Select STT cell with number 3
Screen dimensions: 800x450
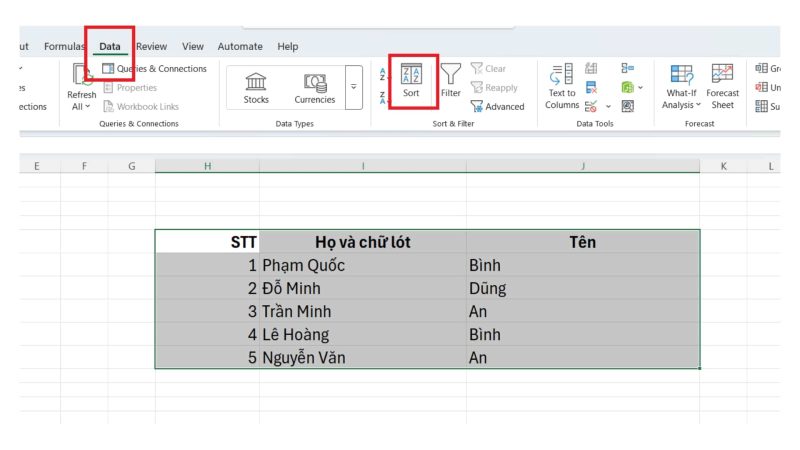[x=208, y=311]
